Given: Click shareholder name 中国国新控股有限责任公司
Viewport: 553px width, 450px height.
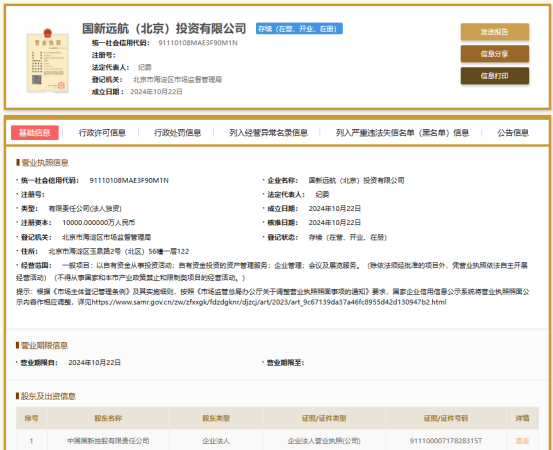Looking at the screenshot, I should [108, 441].
